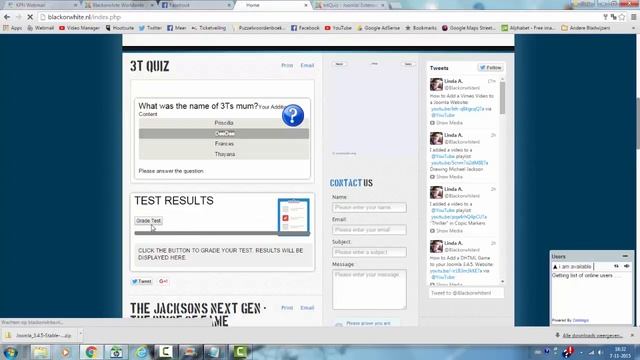
Task: Click the Email link beside The Jacksons Next Gen
Action: (x=307, y=308)
